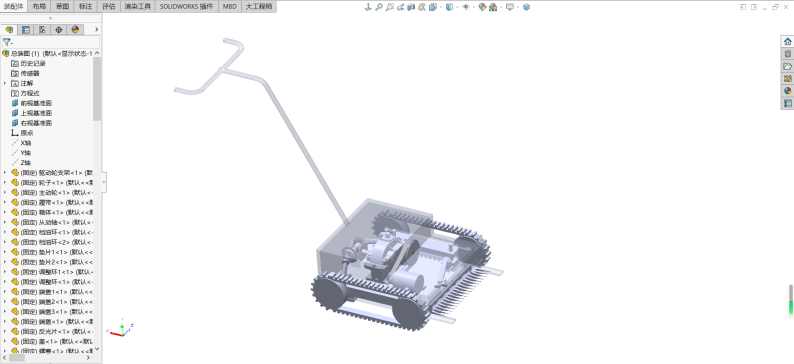The width and height of the screenshot is (794, 364).
Task: Open the 装配体 ribbon tab
Action: (x=14, y=7)
